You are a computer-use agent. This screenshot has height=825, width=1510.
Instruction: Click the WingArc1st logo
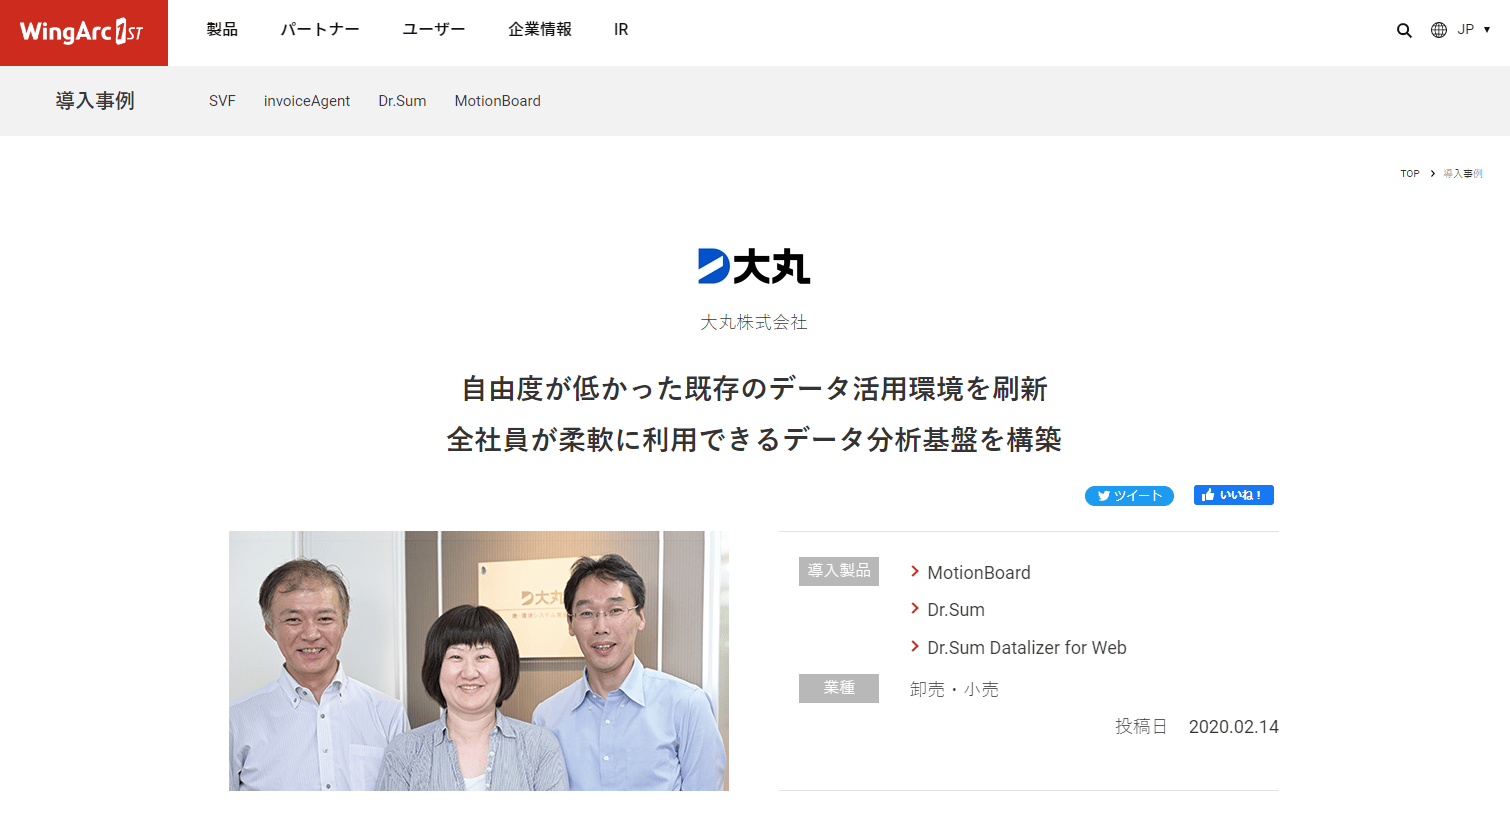click(83, 32)
